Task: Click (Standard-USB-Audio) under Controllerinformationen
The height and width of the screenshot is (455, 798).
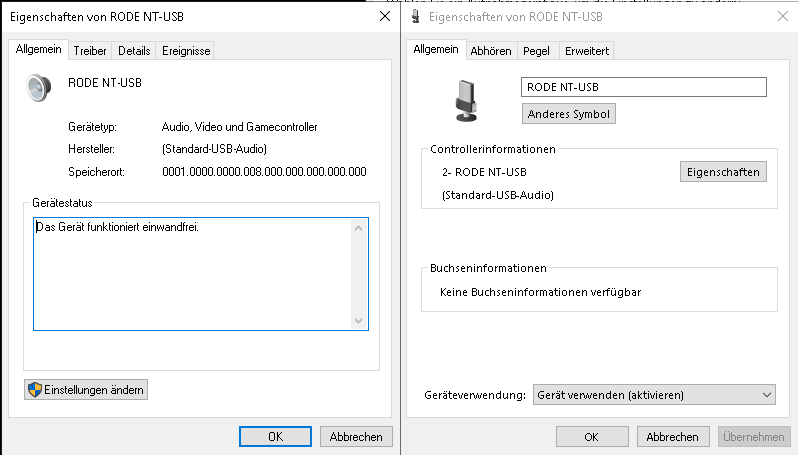Action: (x=498, y=195)
